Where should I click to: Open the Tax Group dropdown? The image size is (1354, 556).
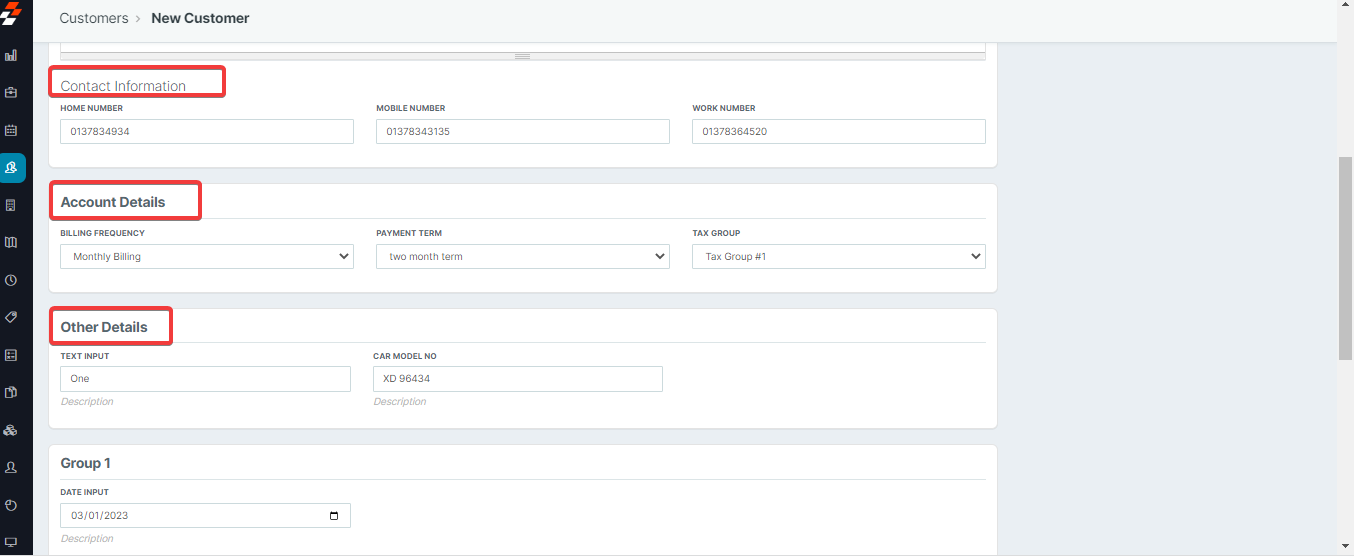(838, 257)
